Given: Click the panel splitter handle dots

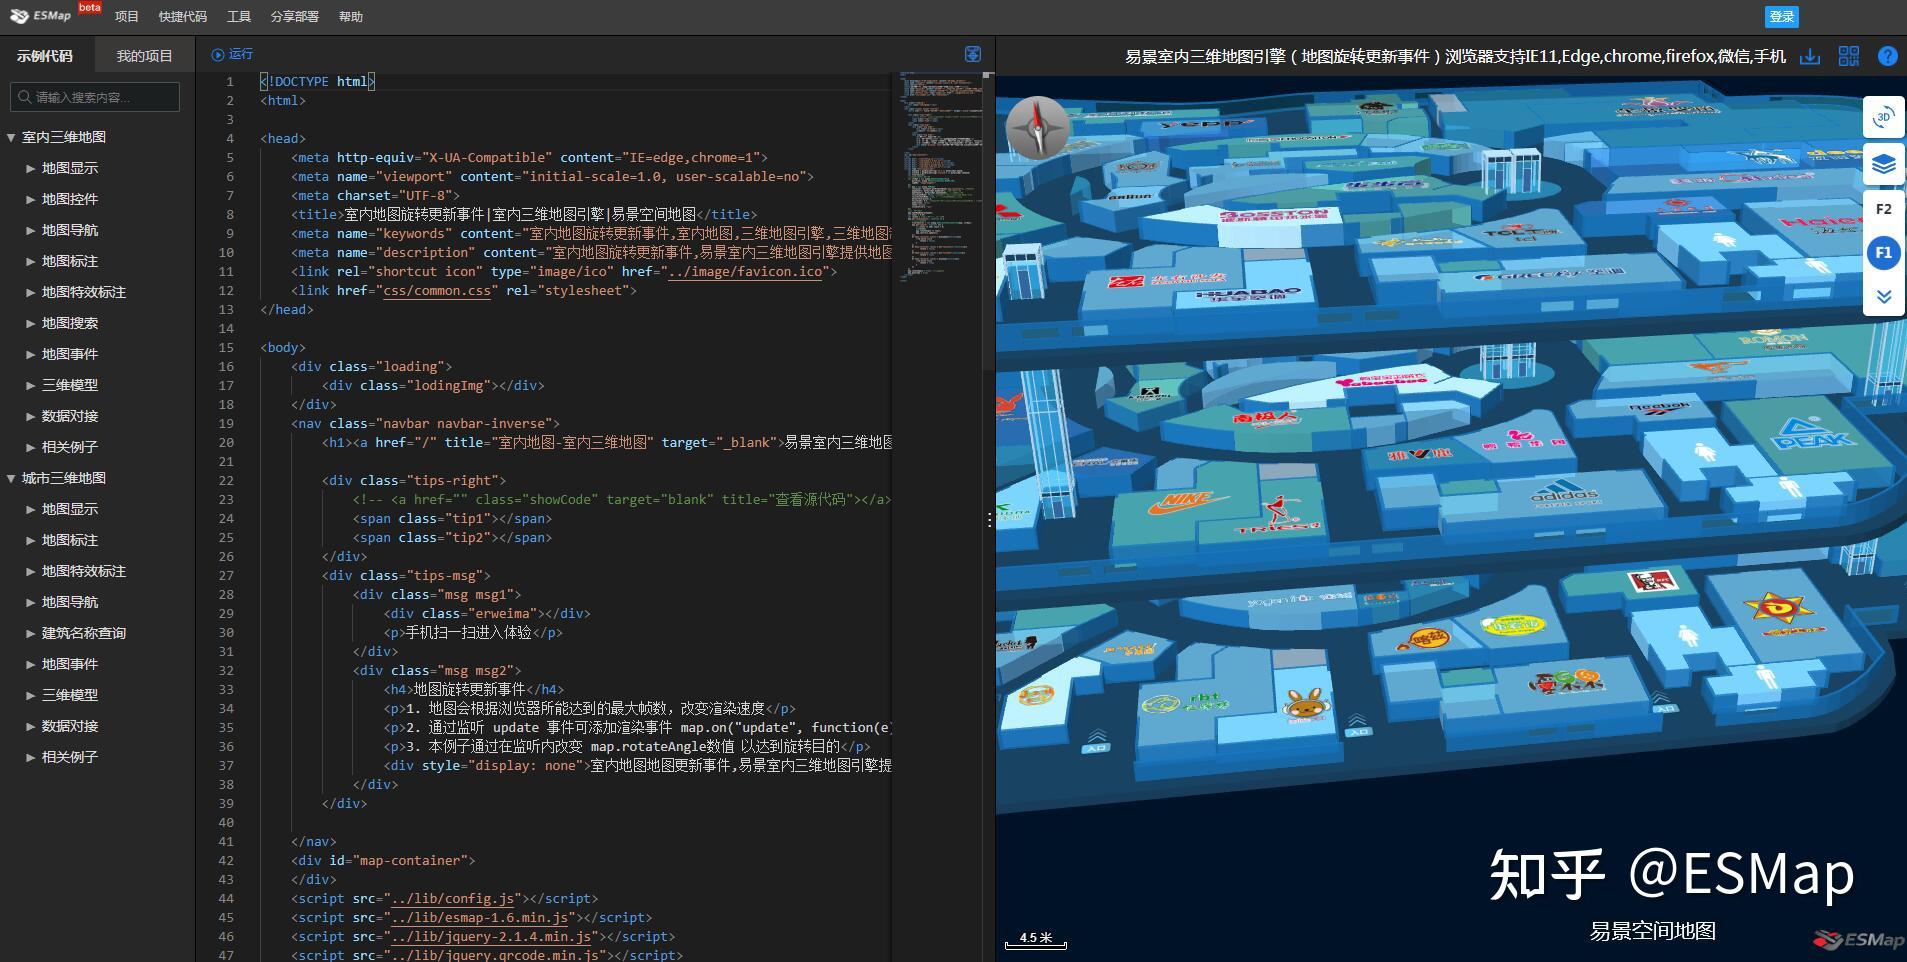Looking at the screenshot, I should pos(989,520).
